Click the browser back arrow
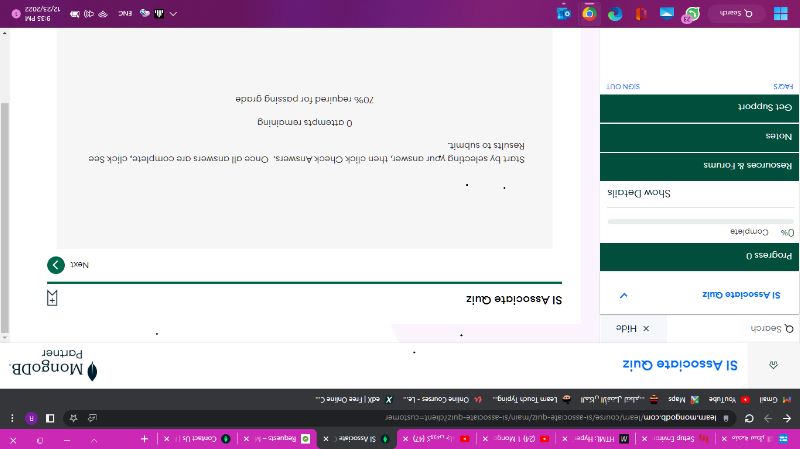The height and width of the screenshot is (449, 800). click(x=786, y=418)
